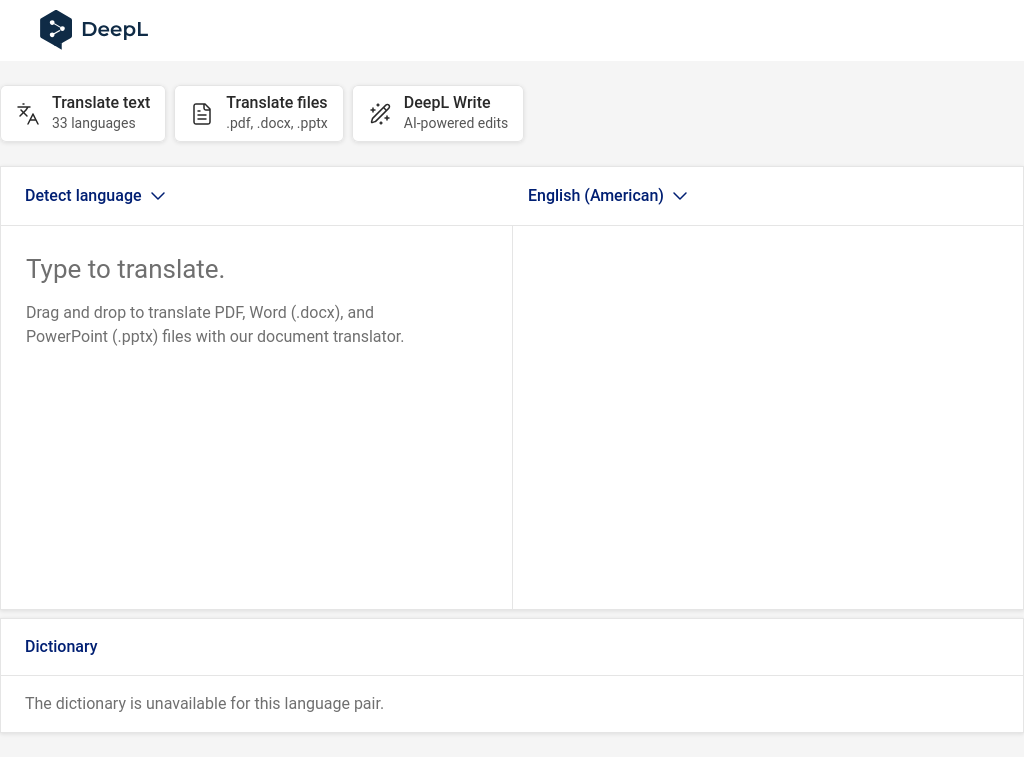The height and width of the screenshot is (768, 1024).
Task: Click the '33 languages' subtitle
Action: pos(93,123)
